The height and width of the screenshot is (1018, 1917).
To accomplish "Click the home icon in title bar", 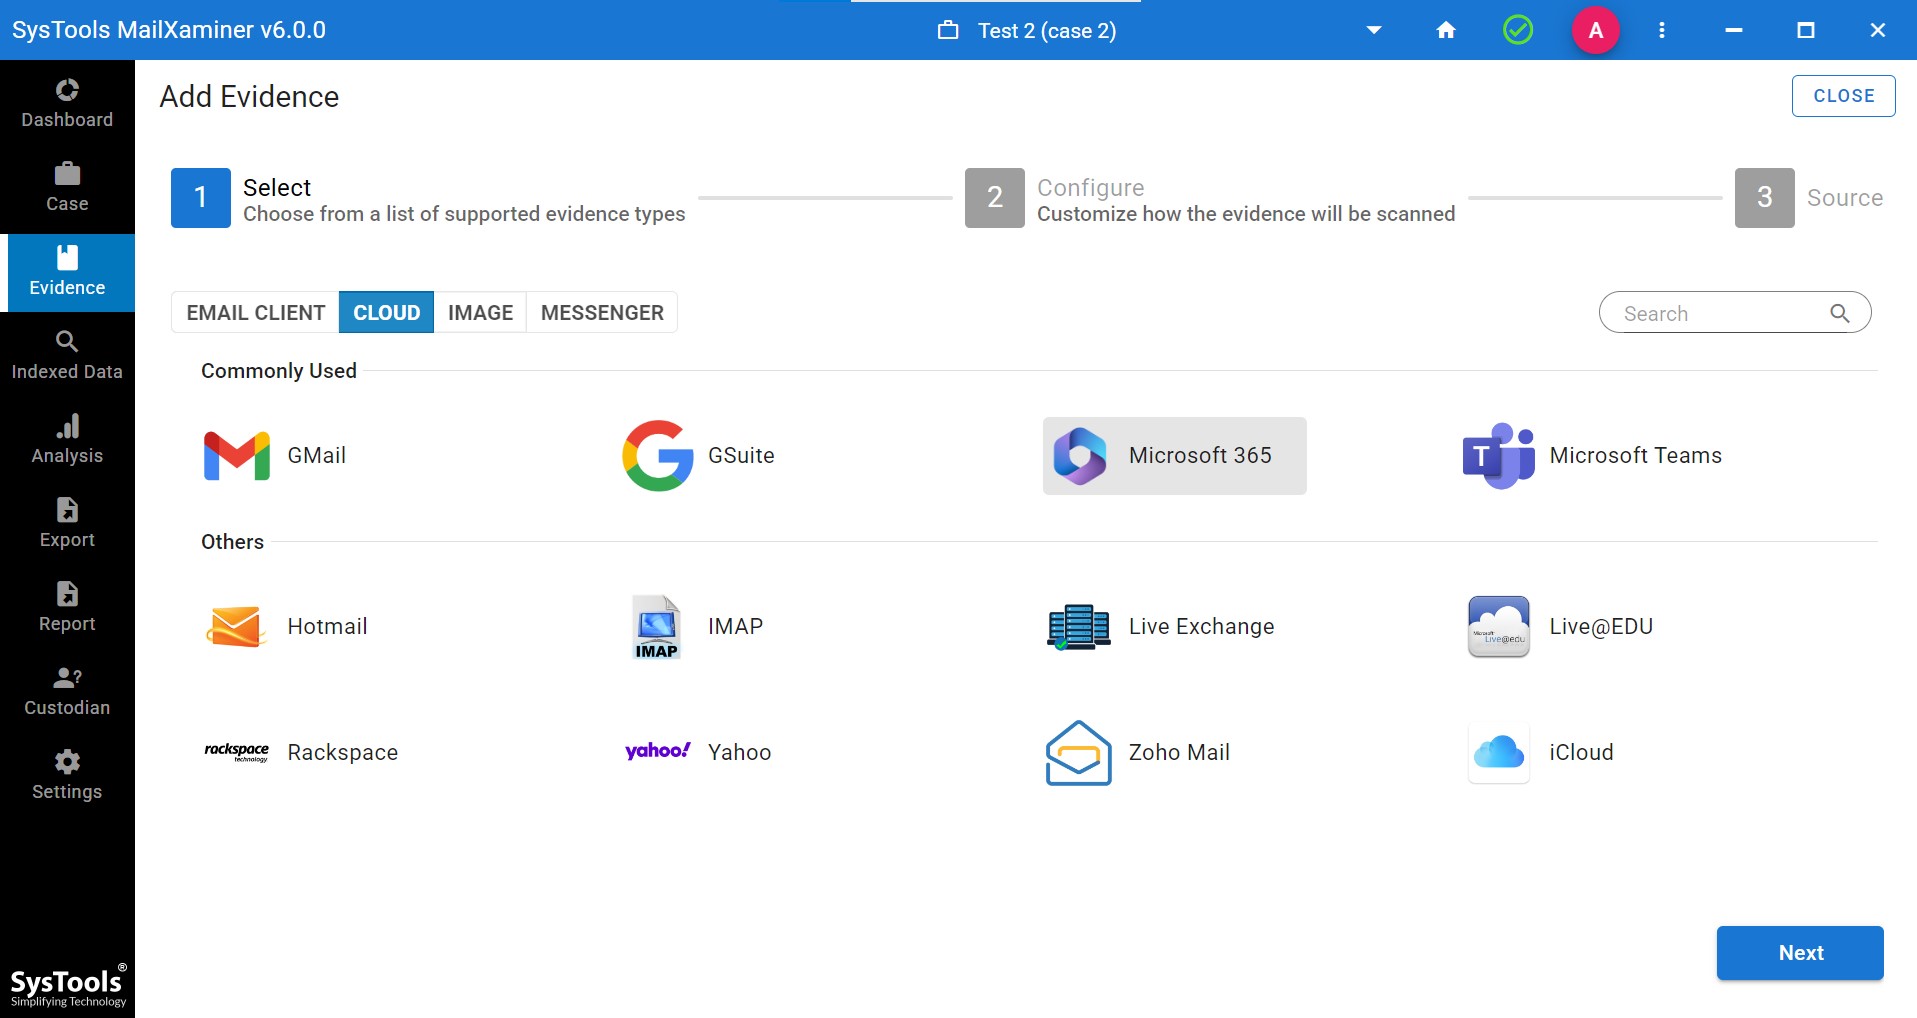I will point(1446,30).
